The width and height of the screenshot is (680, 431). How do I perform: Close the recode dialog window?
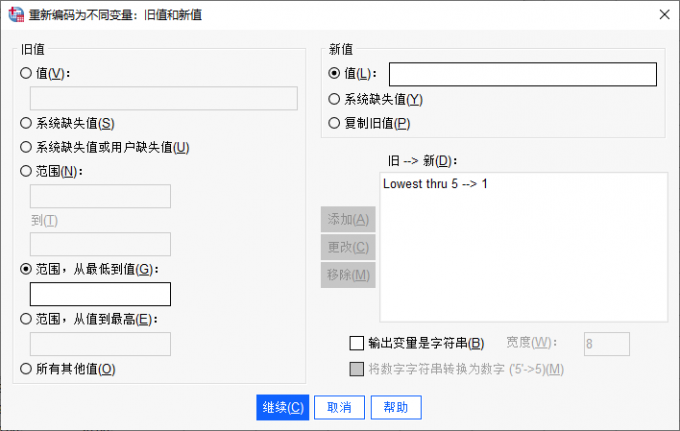point(664,15)
